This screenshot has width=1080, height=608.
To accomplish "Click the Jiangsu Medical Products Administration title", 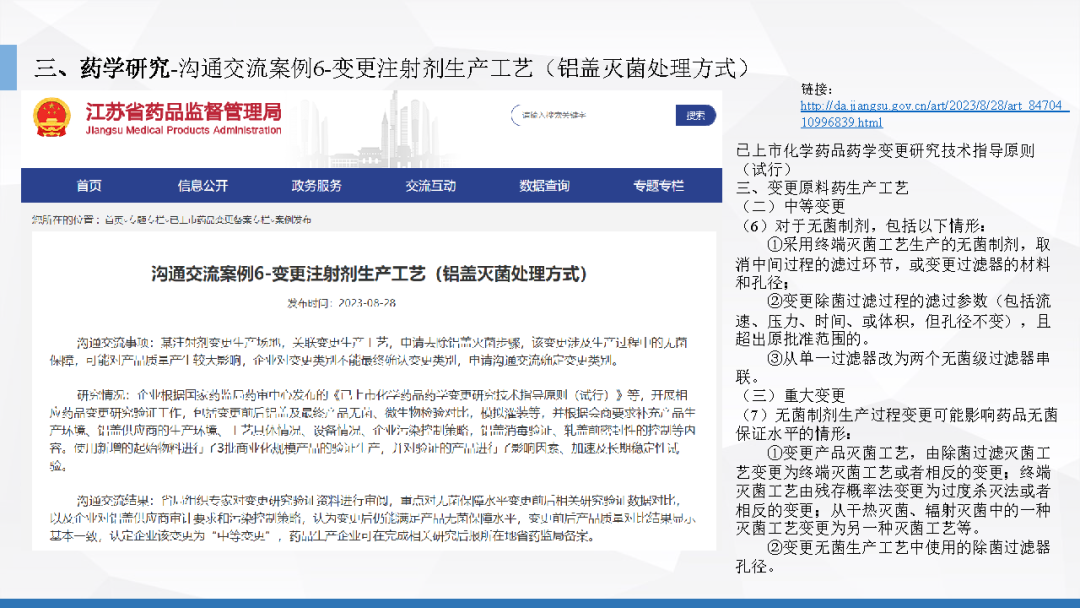I will click(184, 117).
